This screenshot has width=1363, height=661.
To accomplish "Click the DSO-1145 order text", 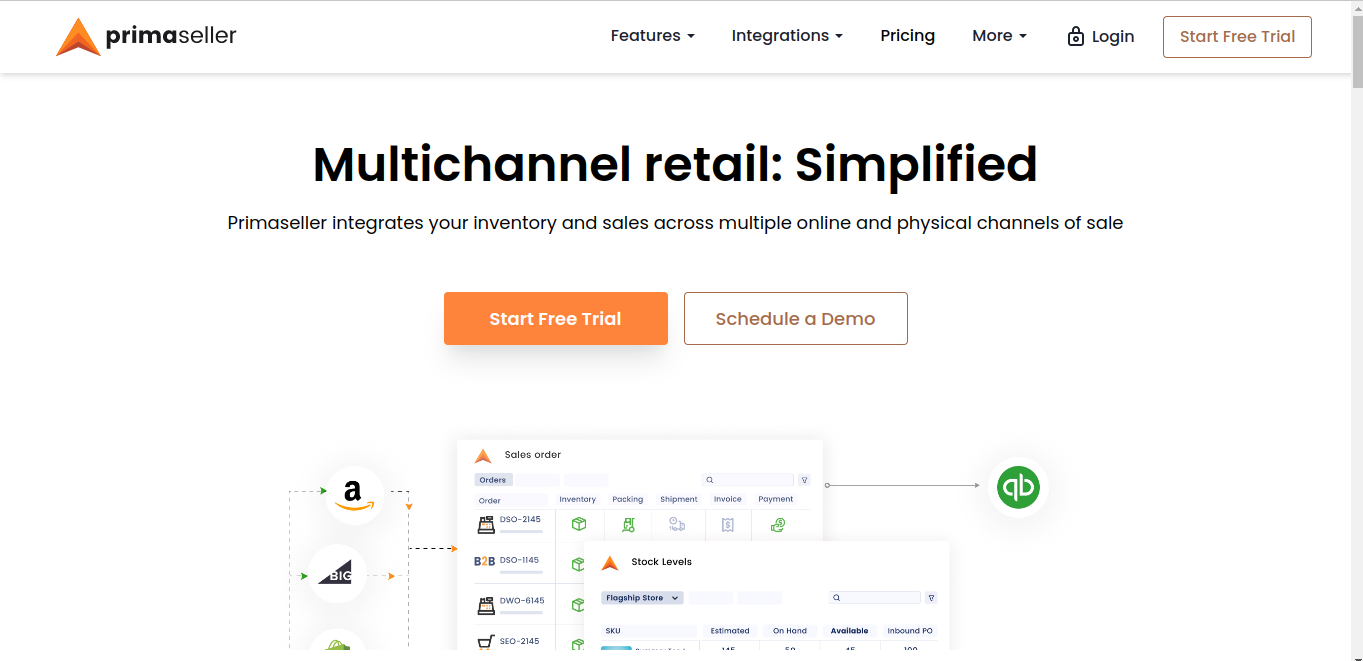I will (519, 561).
